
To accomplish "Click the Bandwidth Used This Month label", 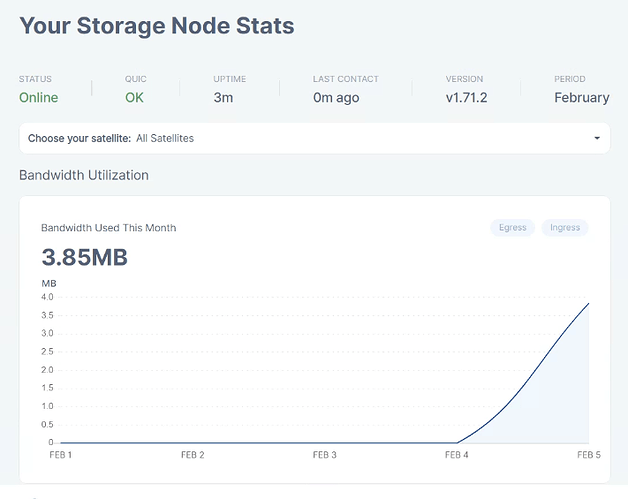I will point(108,228).
